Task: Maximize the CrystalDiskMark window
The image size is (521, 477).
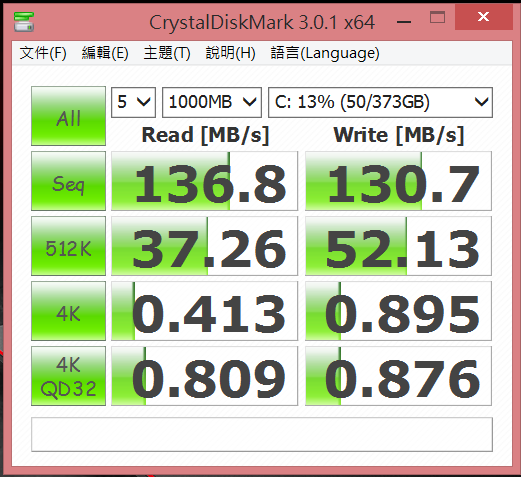Action: click(437, 17)
